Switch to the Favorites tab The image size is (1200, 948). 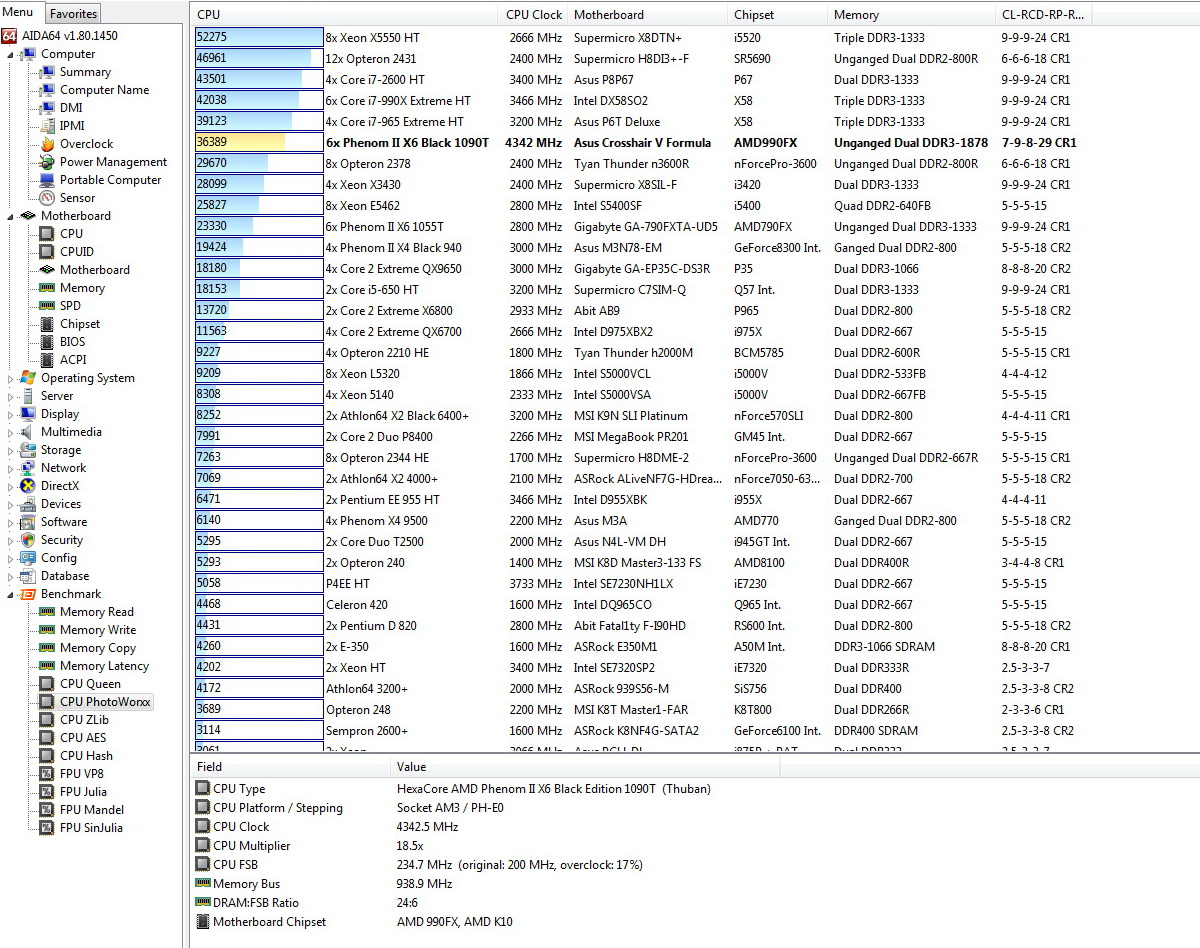click(74, 14)
